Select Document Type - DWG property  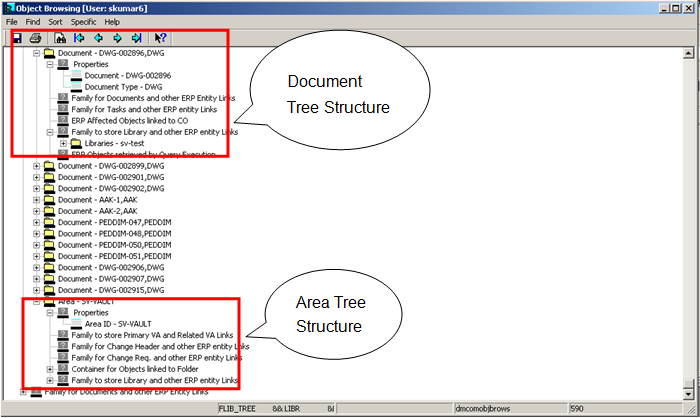tap(121, 86)
